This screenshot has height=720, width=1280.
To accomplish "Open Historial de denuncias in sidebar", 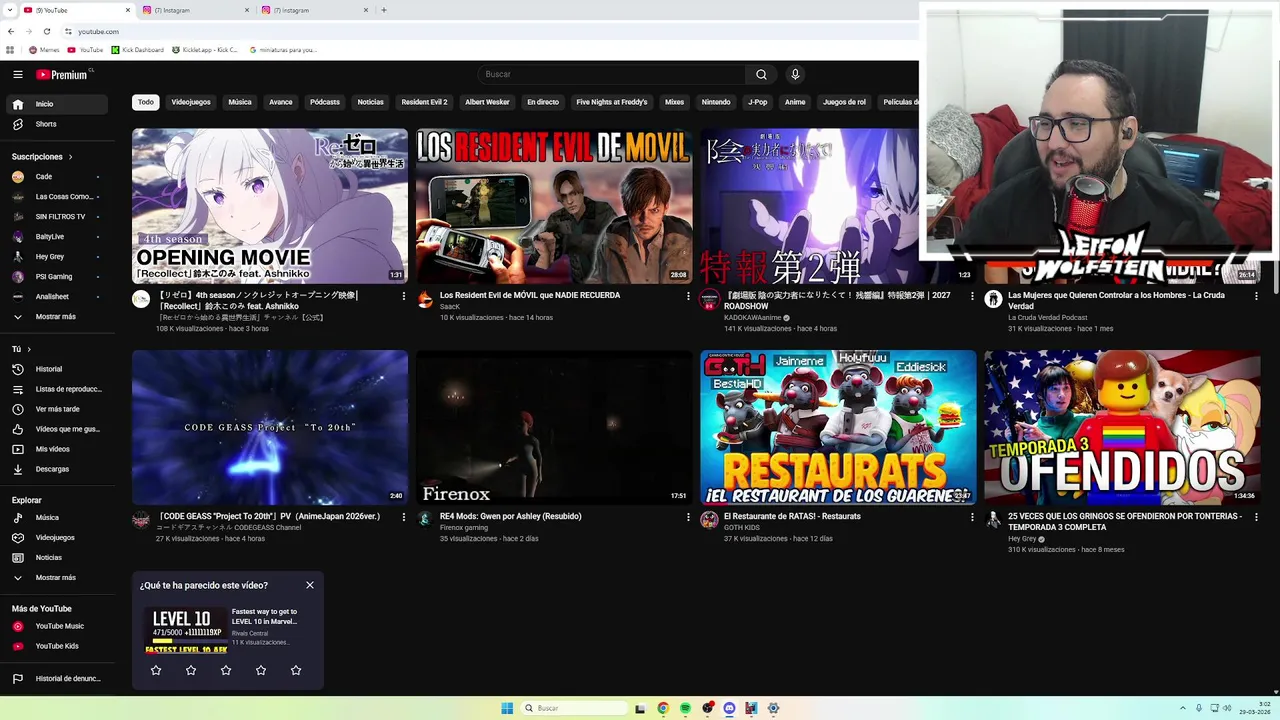I will (x=56, y=679).
